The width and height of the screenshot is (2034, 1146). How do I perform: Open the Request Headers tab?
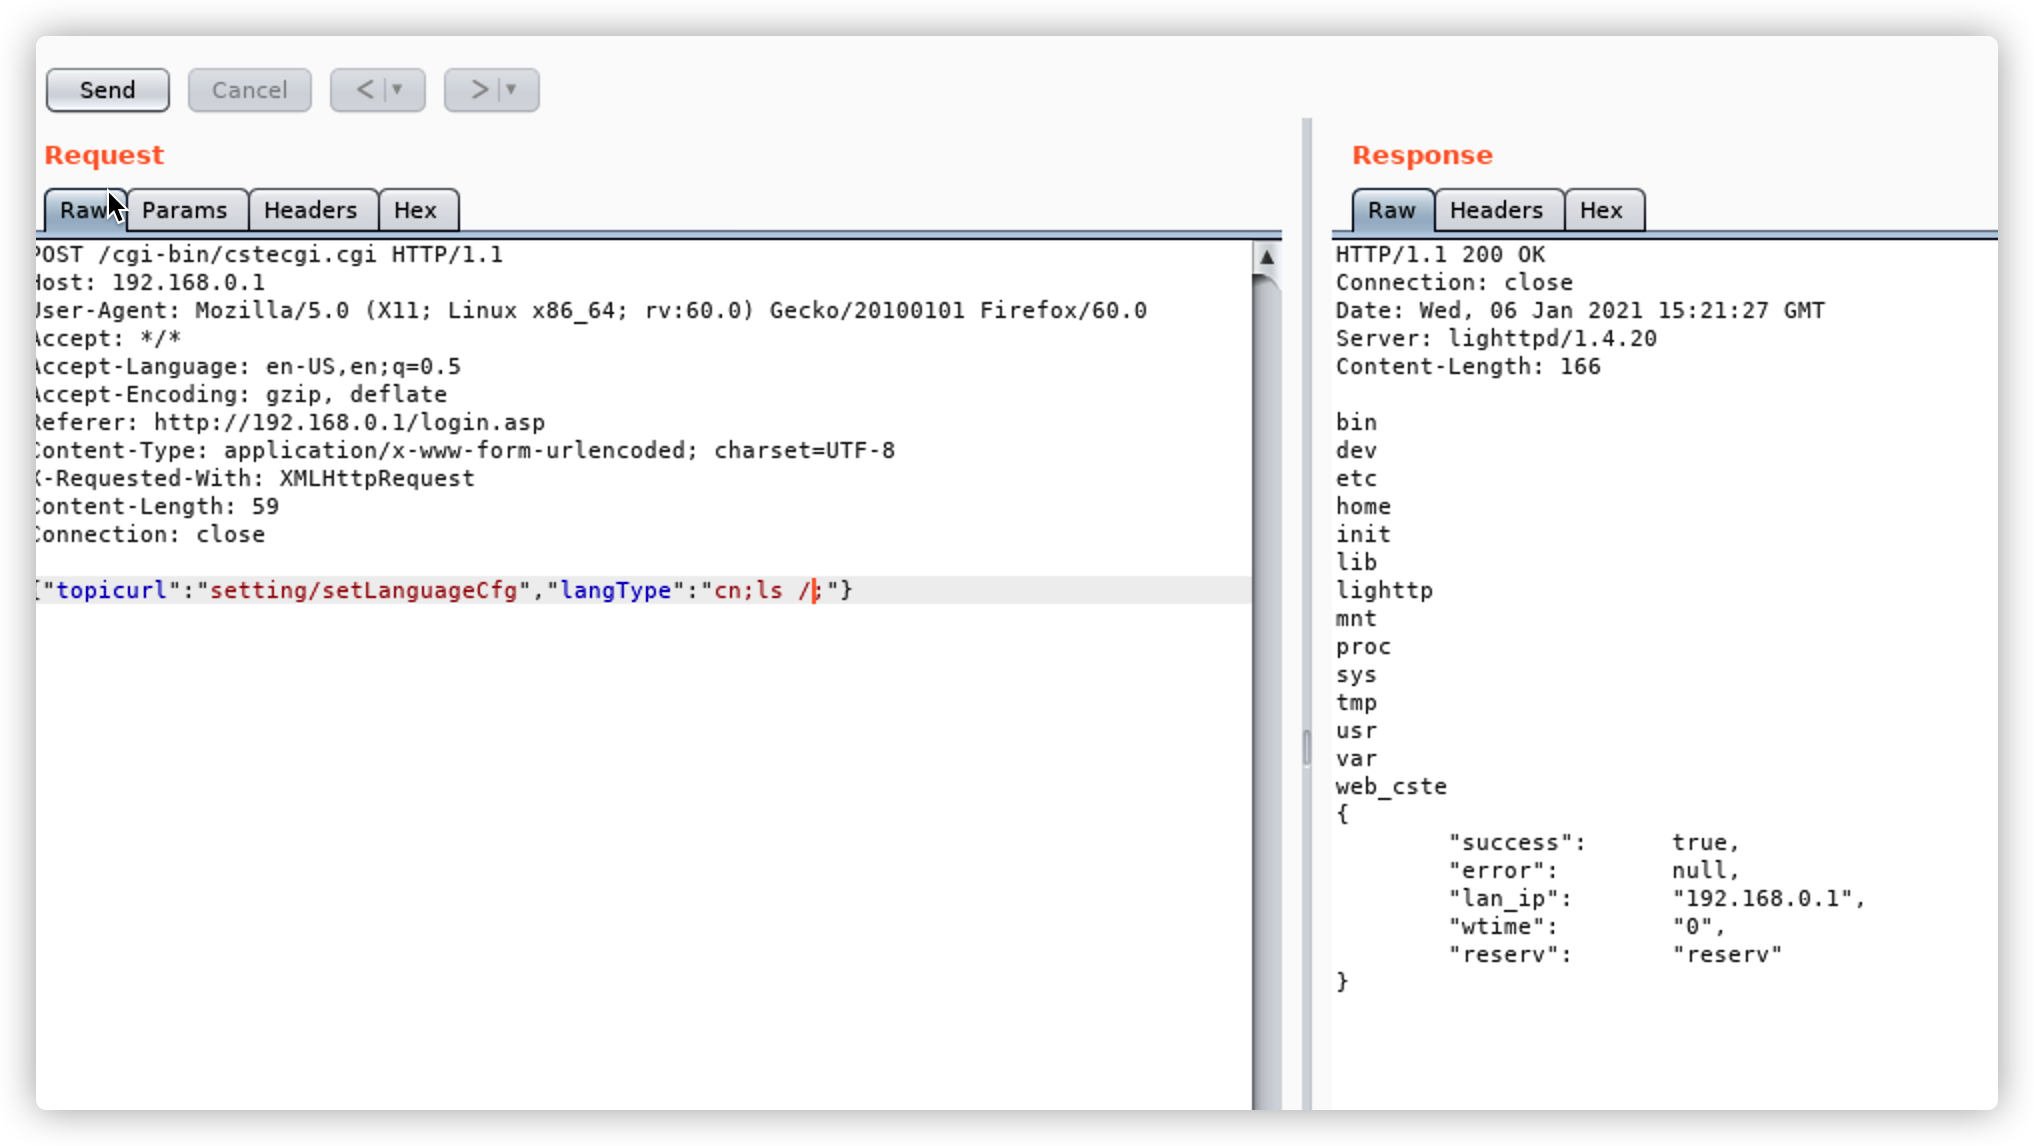[310, 210]
